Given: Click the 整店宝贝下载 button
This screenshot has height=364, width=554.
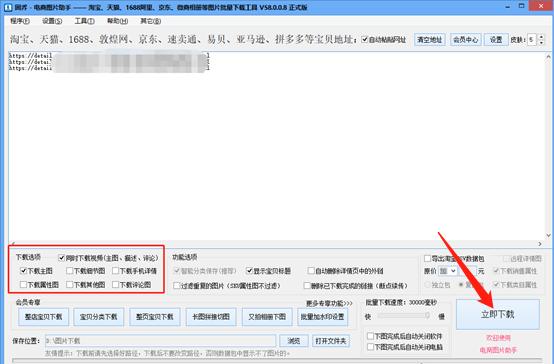Looking at the screenshot, I should (43, 317).
